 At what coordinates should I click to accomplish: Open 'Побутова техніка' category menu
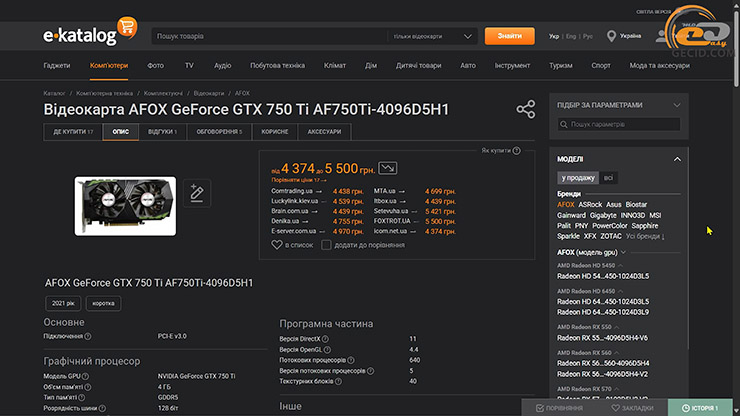click(x=278, y=66)
